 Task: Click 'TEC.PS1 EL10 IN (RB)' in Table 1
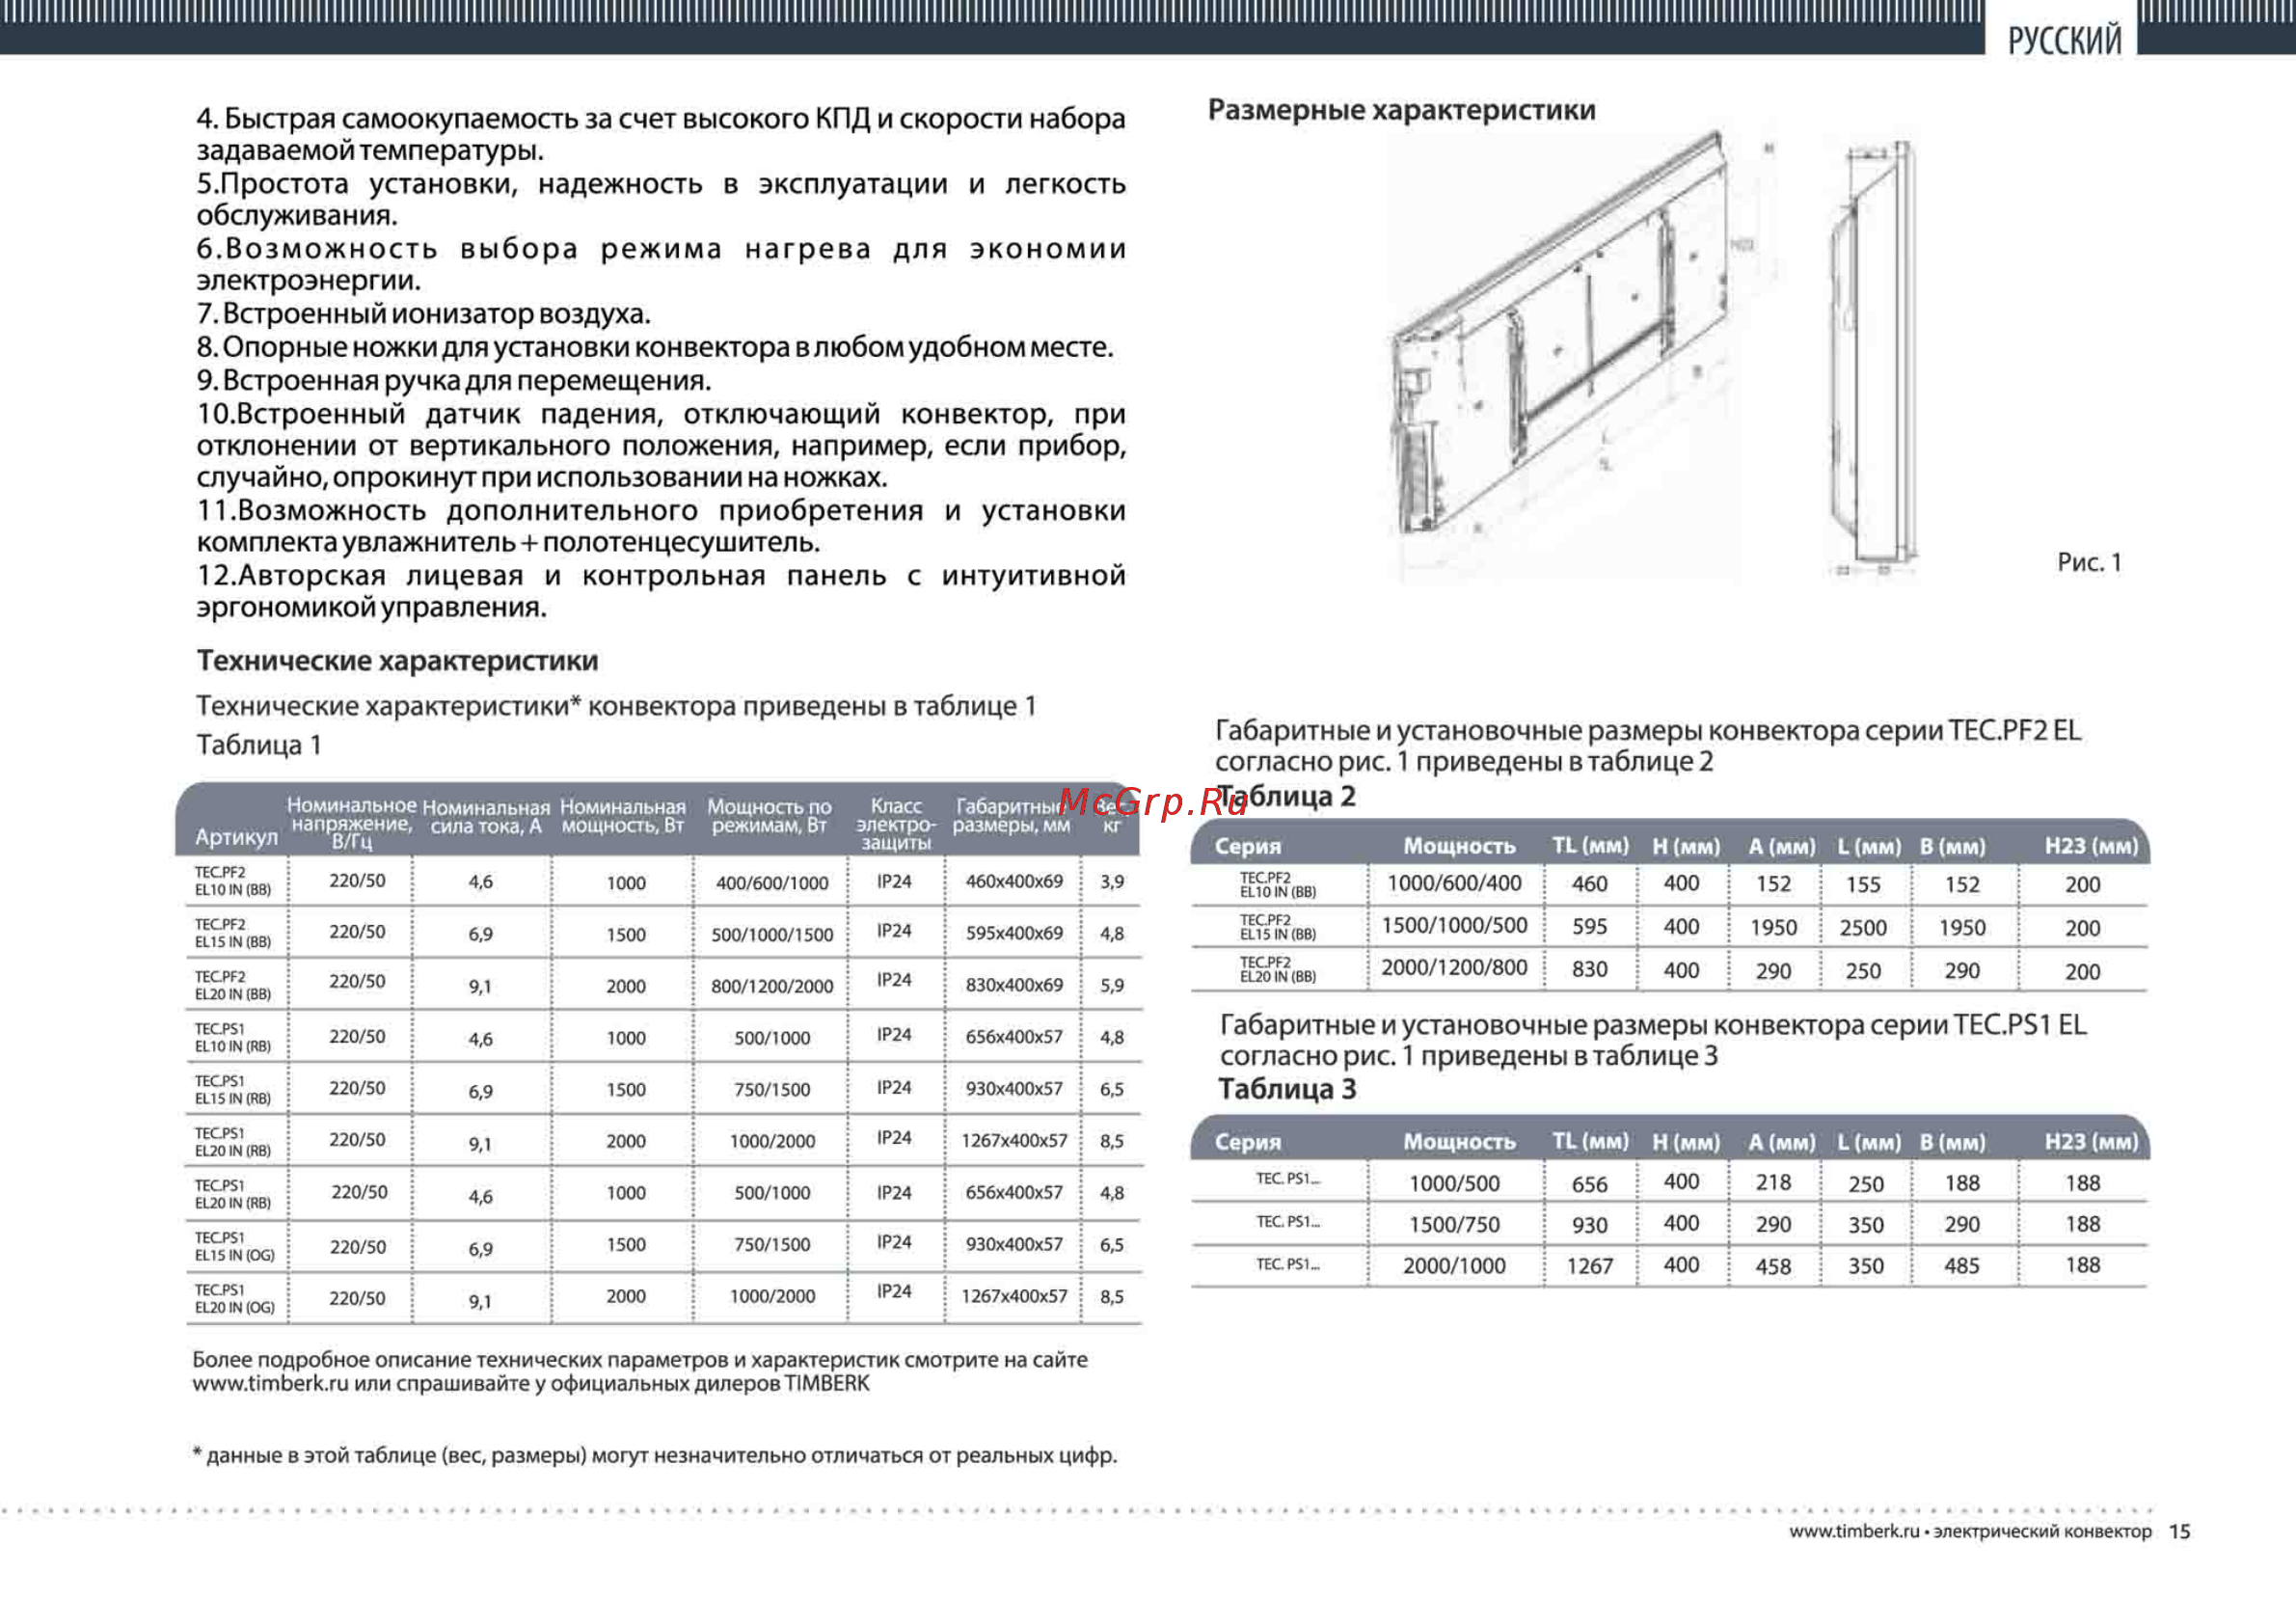click(x=233, y=1038)
